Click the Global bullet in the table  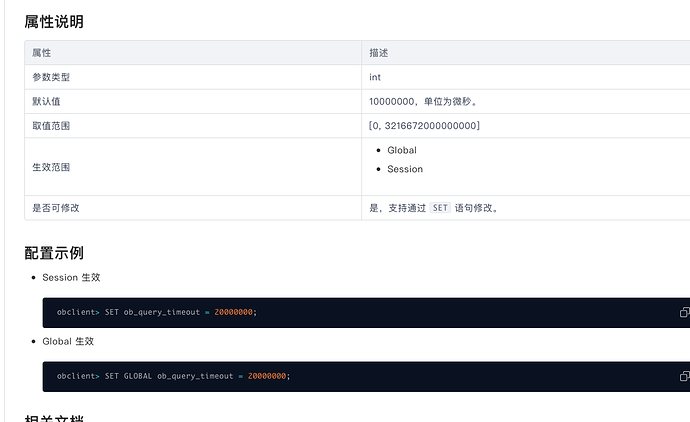point(402,150)
